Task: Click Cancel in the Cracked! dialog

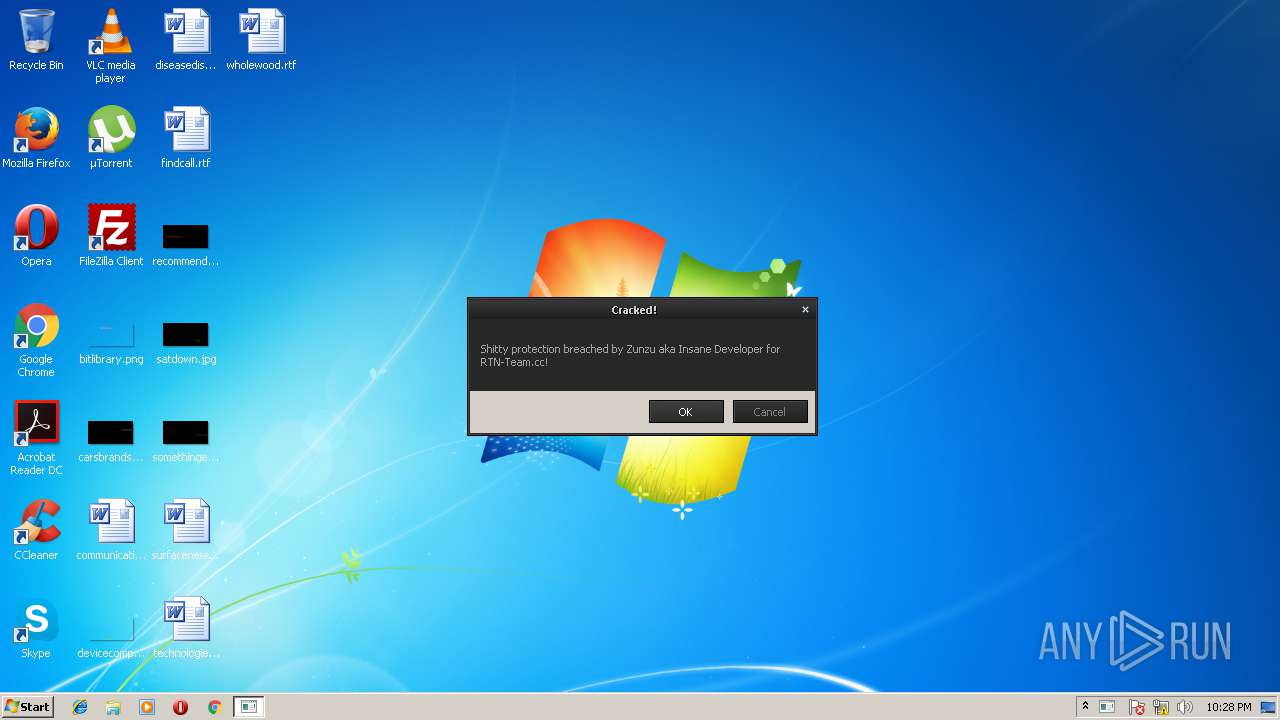Action: click(770, 412)
